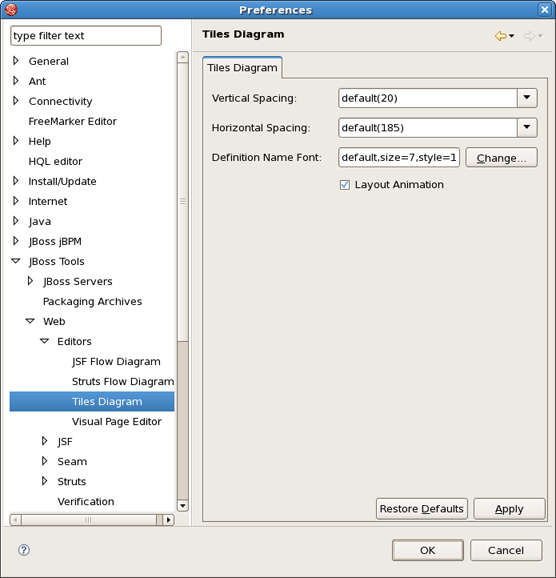Toggle the Layout Animation checkbox

(x=345, y=185)
